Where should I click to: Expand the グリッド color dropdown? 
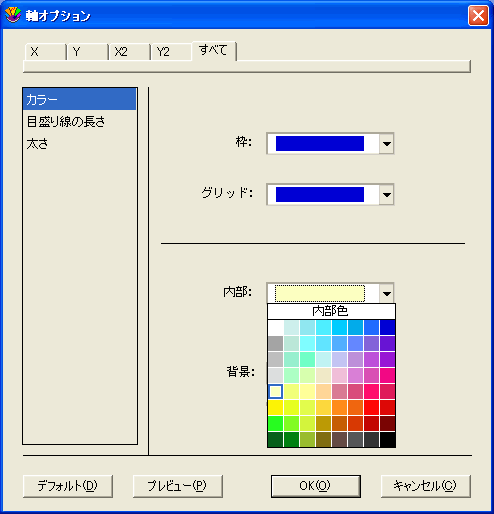[387, 194]
